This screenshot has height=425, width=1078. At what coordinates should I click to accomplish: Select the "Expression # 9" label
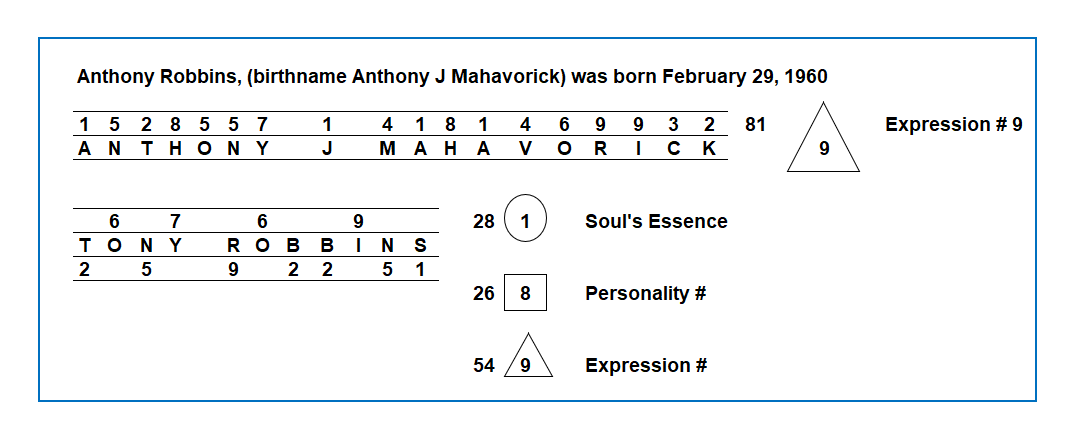coord(953,125)
